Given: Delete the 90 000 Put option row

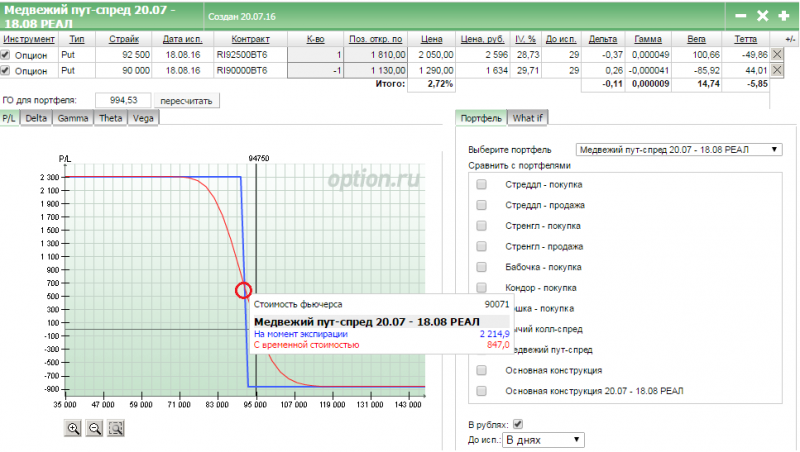Looking at the screenshot, I should (777, 70).
